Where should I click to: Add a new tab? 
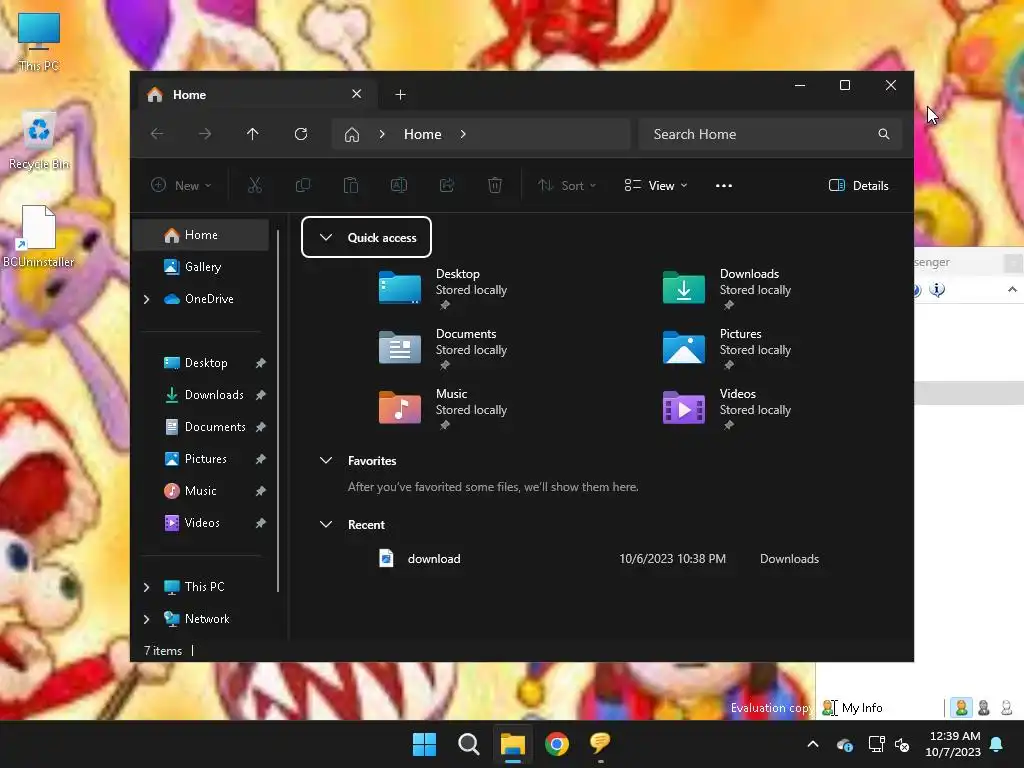point(400,95)
